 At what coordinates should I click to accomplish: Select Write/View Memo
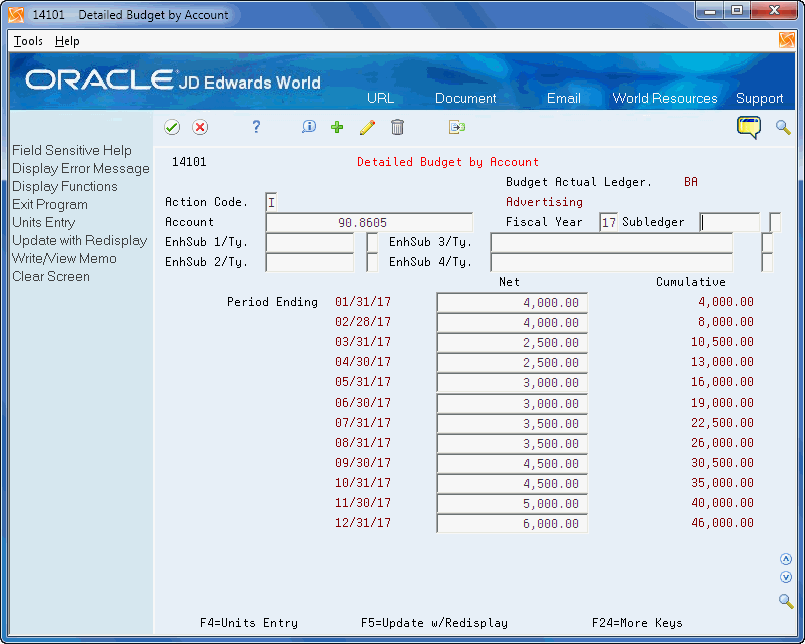coord(64,258)
